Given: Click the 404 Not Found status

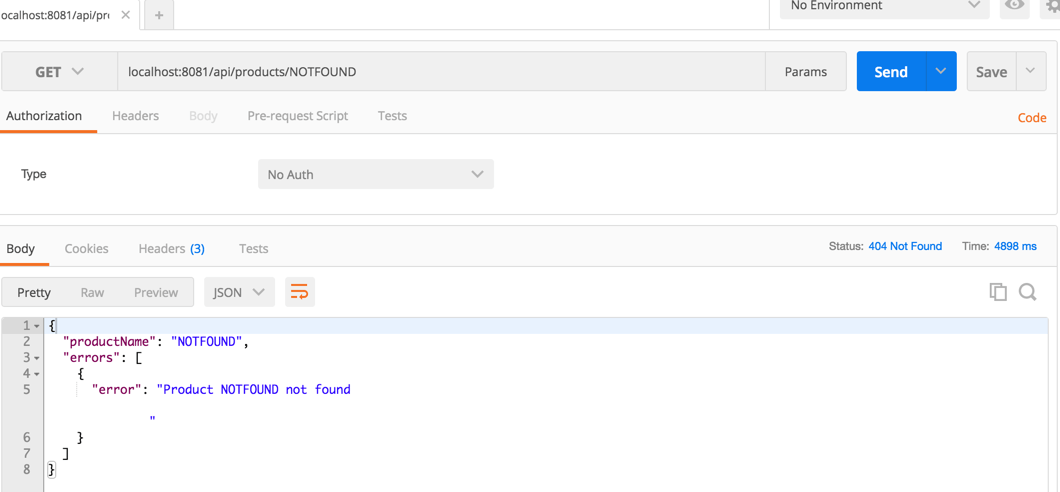Looking at the screenshot, I should click(905, 246).
